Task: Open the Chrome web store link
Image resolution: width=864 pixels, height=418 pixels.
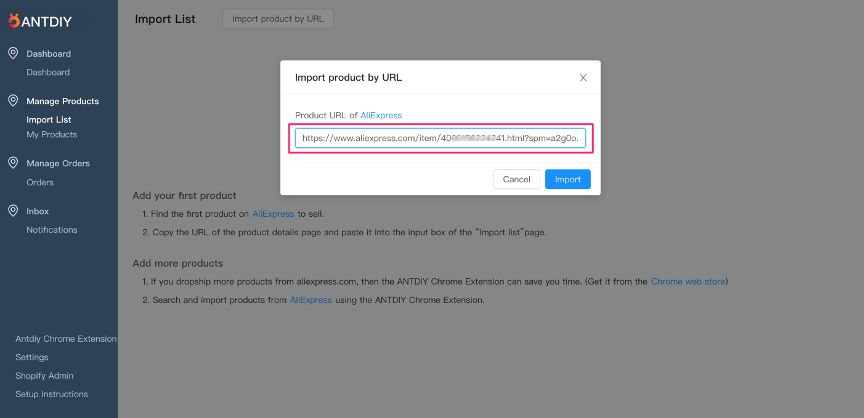Action: click(x=688, y=281)
